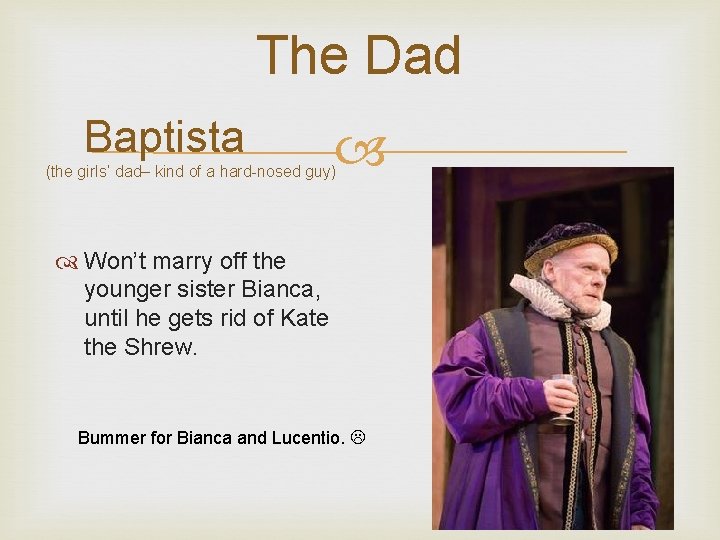Click the sad face icon after Lucentio
Image resolution: width=720 pixels, height=540 pixels.
tap(357, 437)
